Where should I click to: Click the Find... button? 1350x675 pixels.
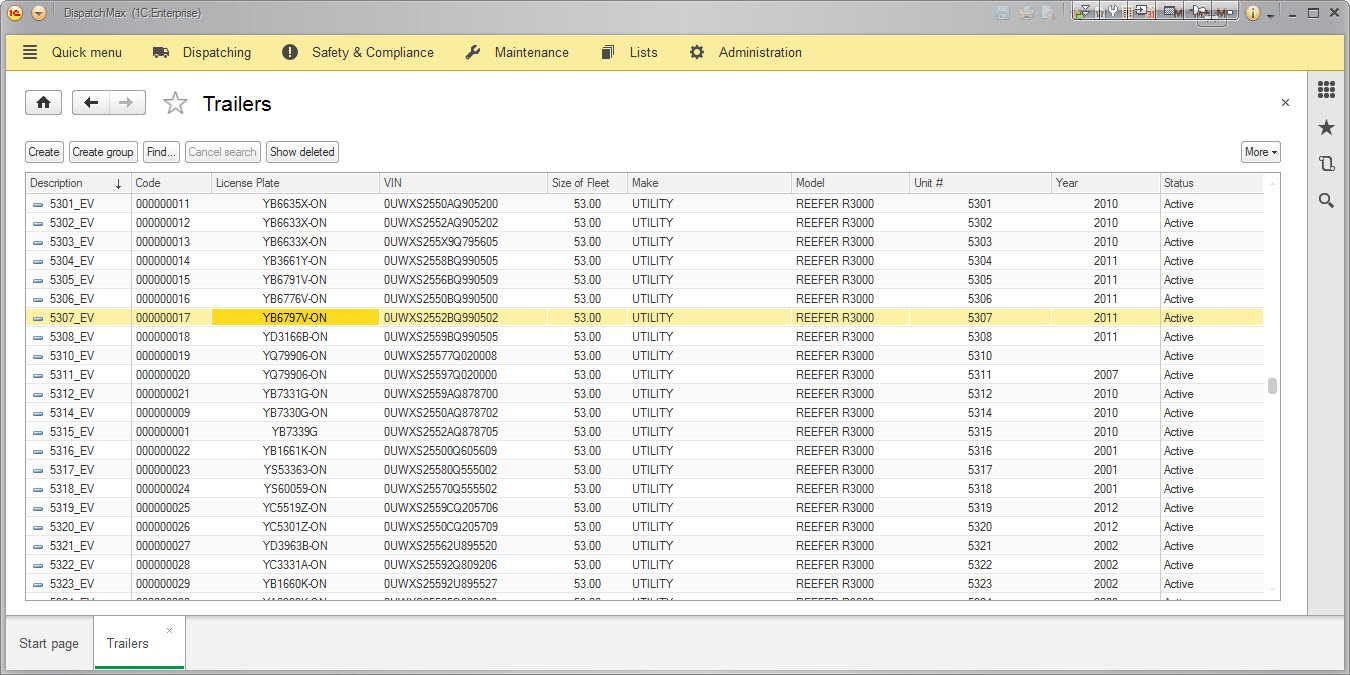click(x=160, y=152)
